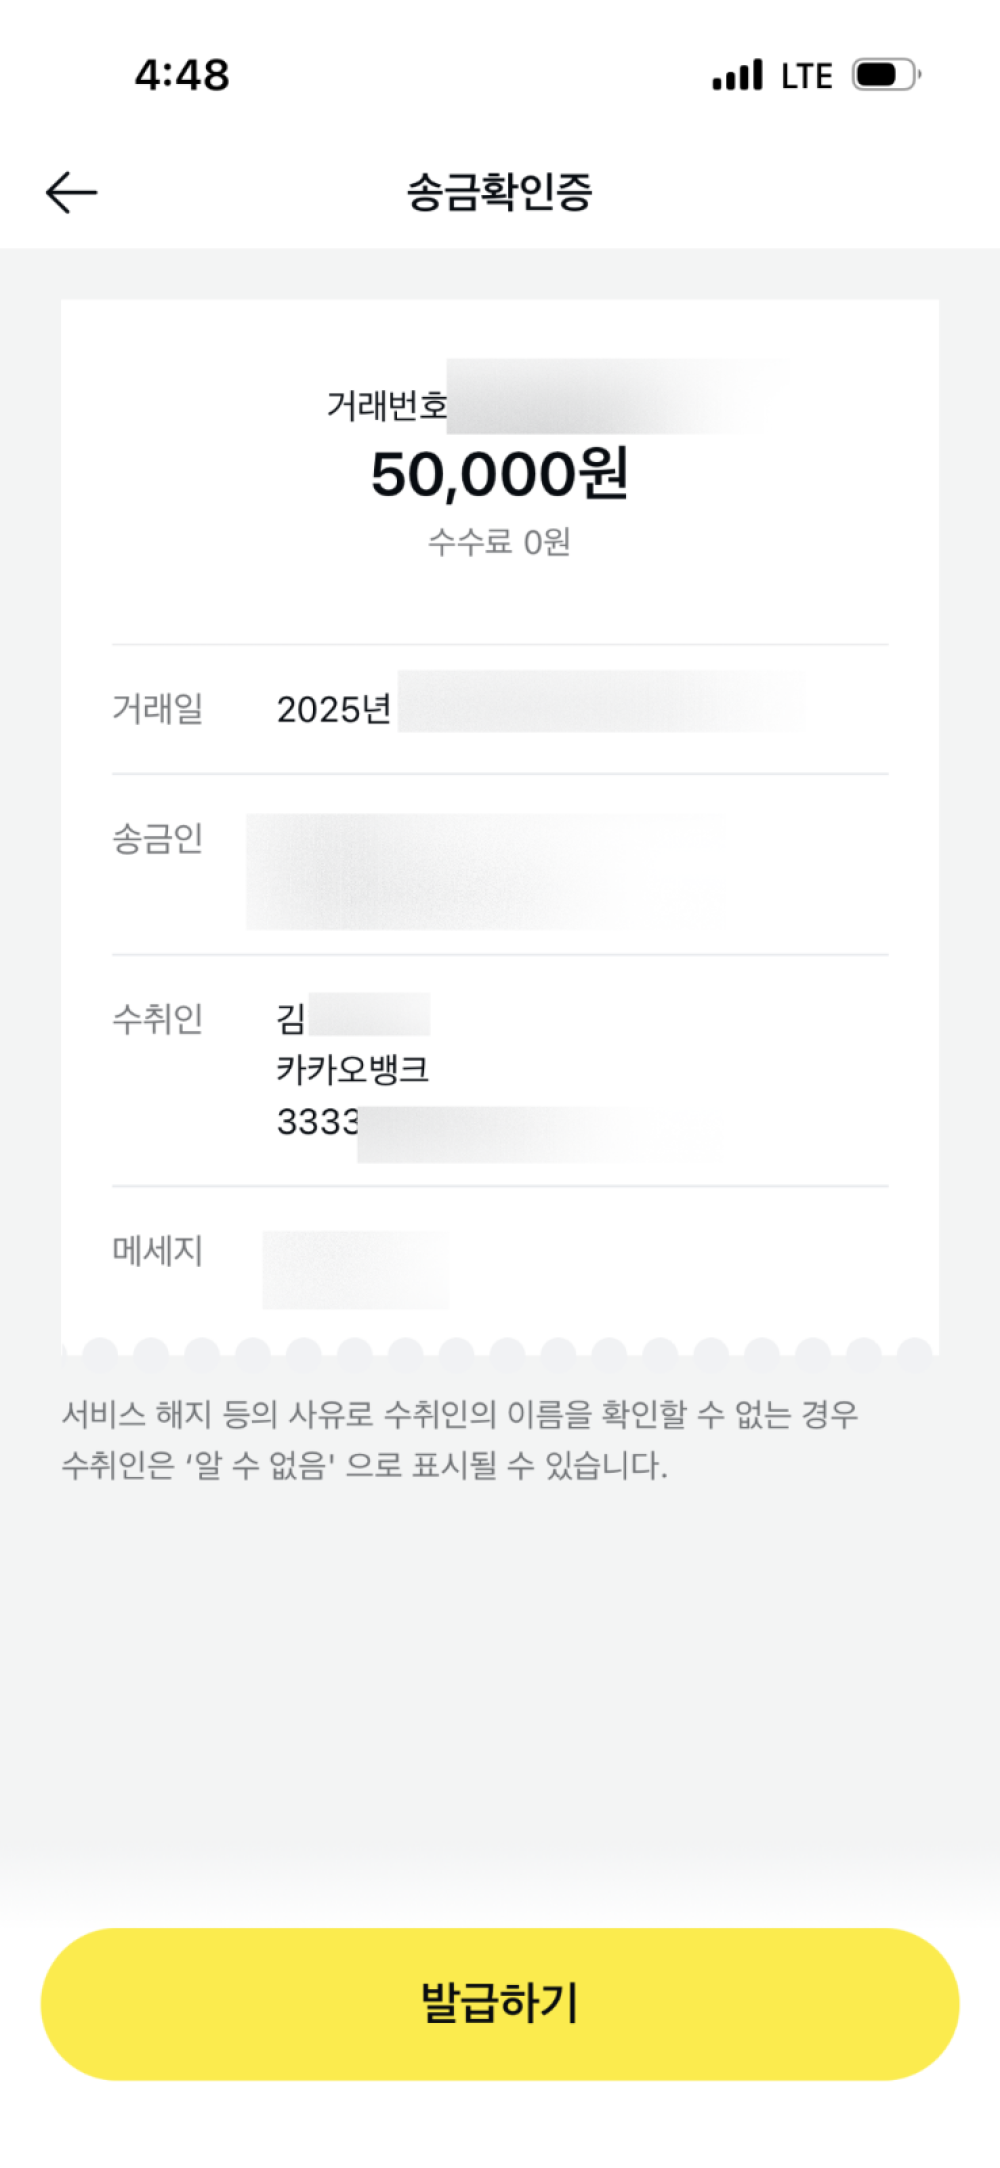
Task: Tap the 4:48 clock in status bar
Action: [x=182, y=75]
